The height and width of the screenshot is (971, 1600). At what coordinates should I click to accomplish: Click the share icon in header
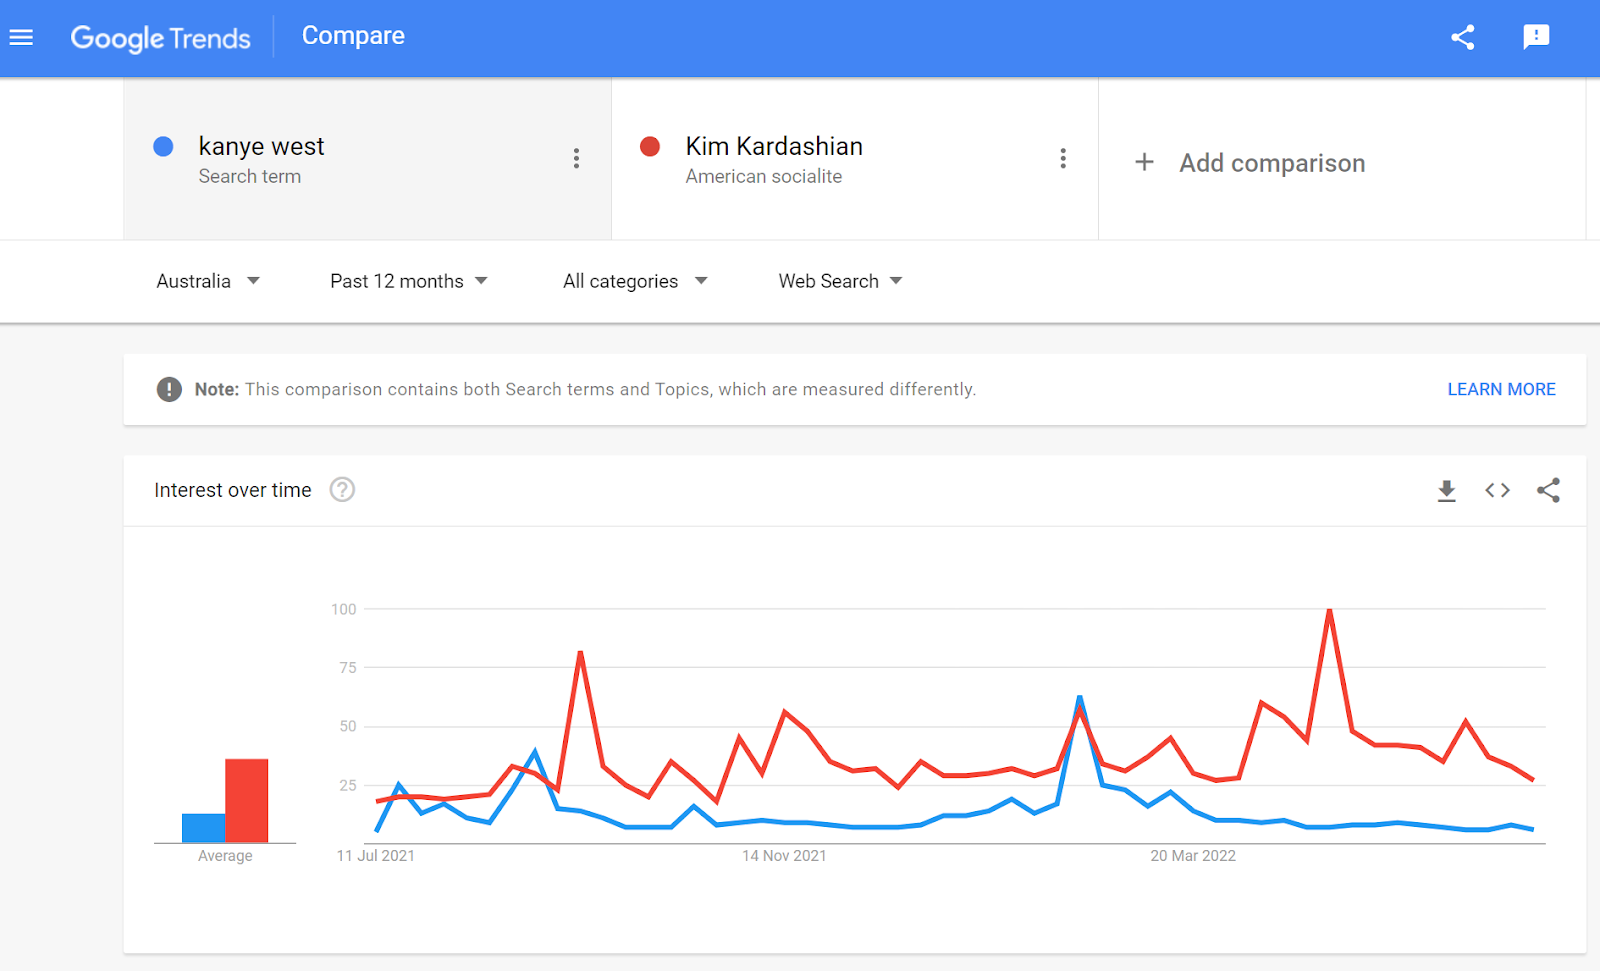[x=1463, y=38]
